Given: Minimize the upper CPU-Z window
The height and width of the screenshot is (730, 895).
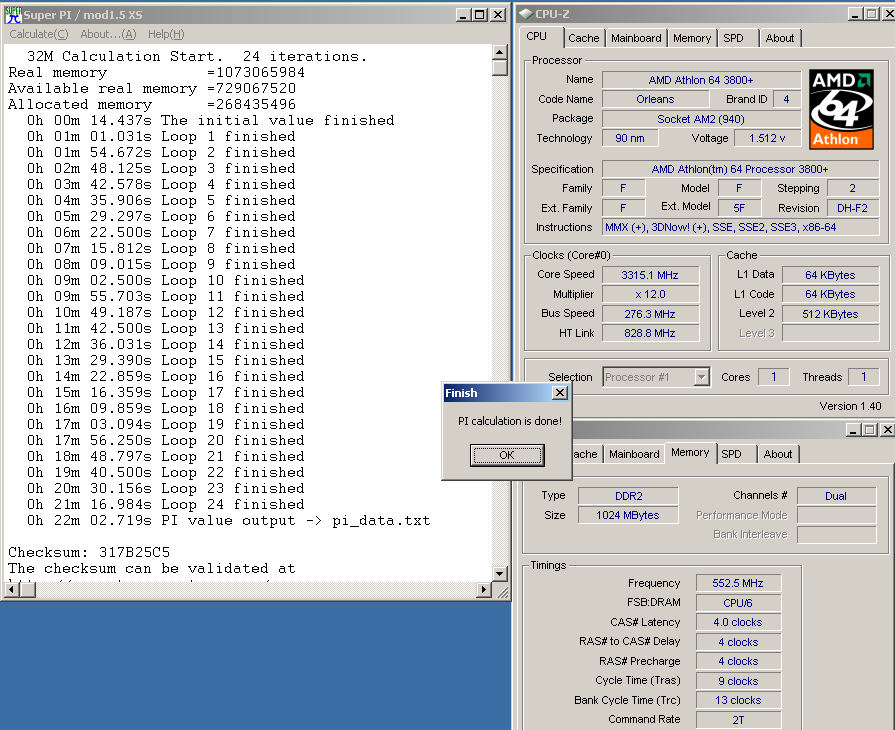Looking at the screenshot, I should tap(854, 14).
